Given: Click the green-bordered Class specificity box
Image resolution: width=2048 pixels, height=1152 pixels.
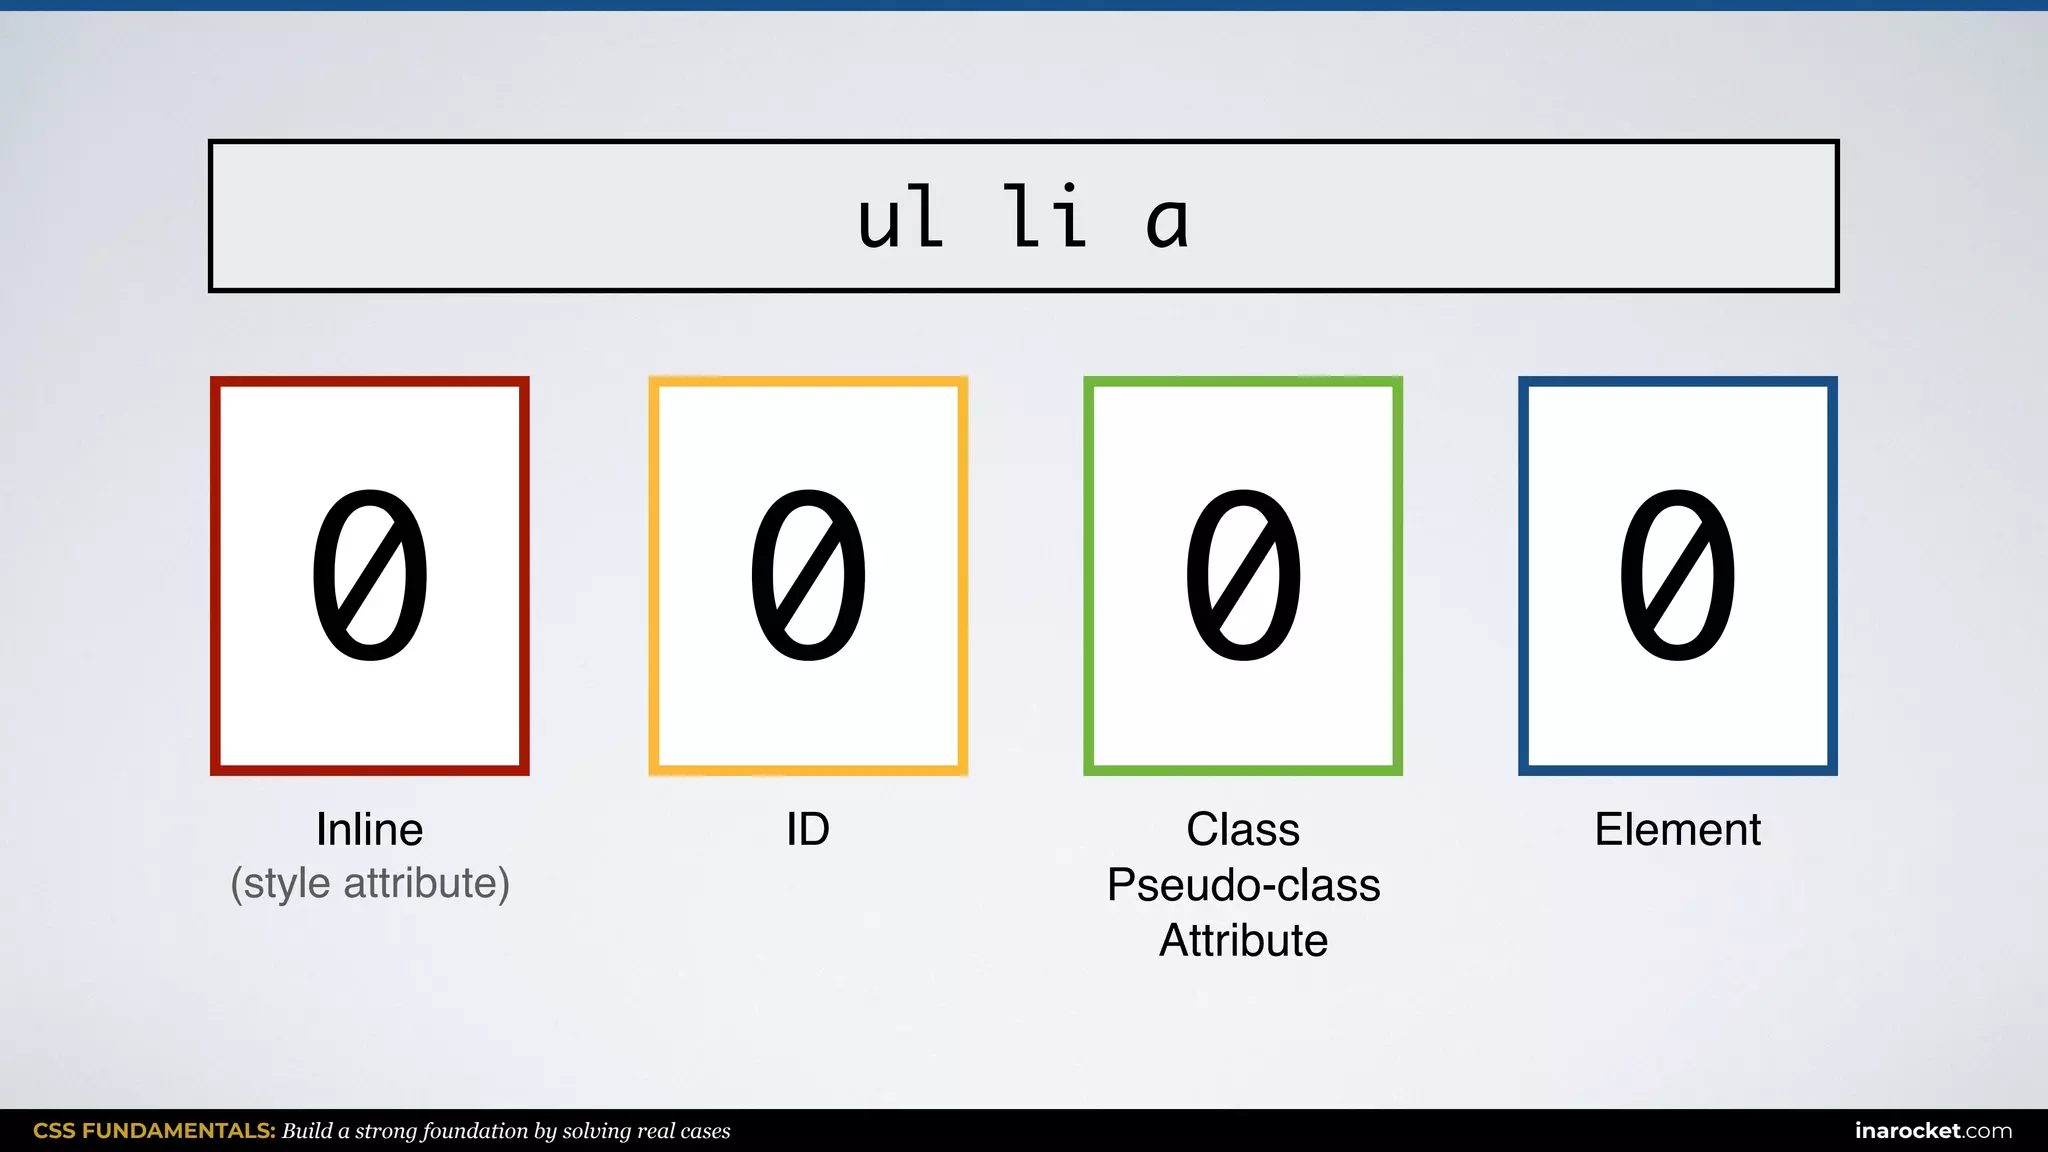Looking at the screenshot, I should pos(1242,575).
